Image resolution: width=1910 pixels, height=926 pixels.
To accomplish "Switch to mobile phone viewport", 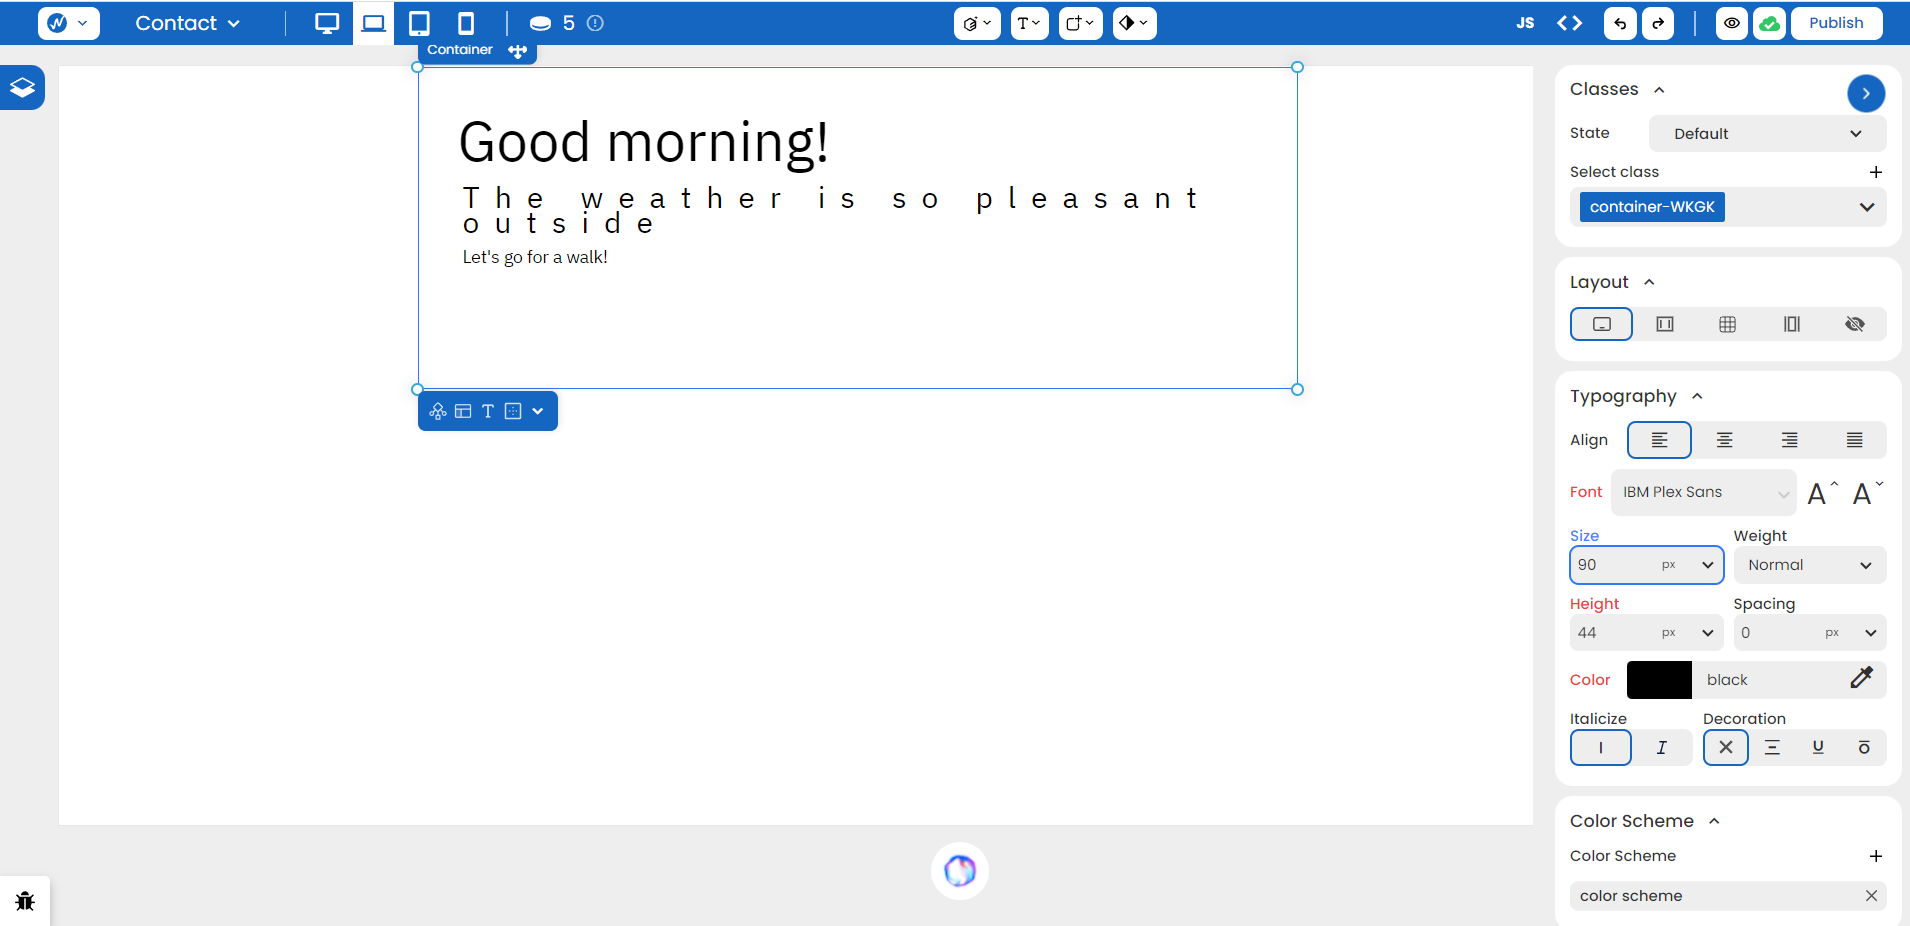I will pyautogui.click(x=466, y=23).
